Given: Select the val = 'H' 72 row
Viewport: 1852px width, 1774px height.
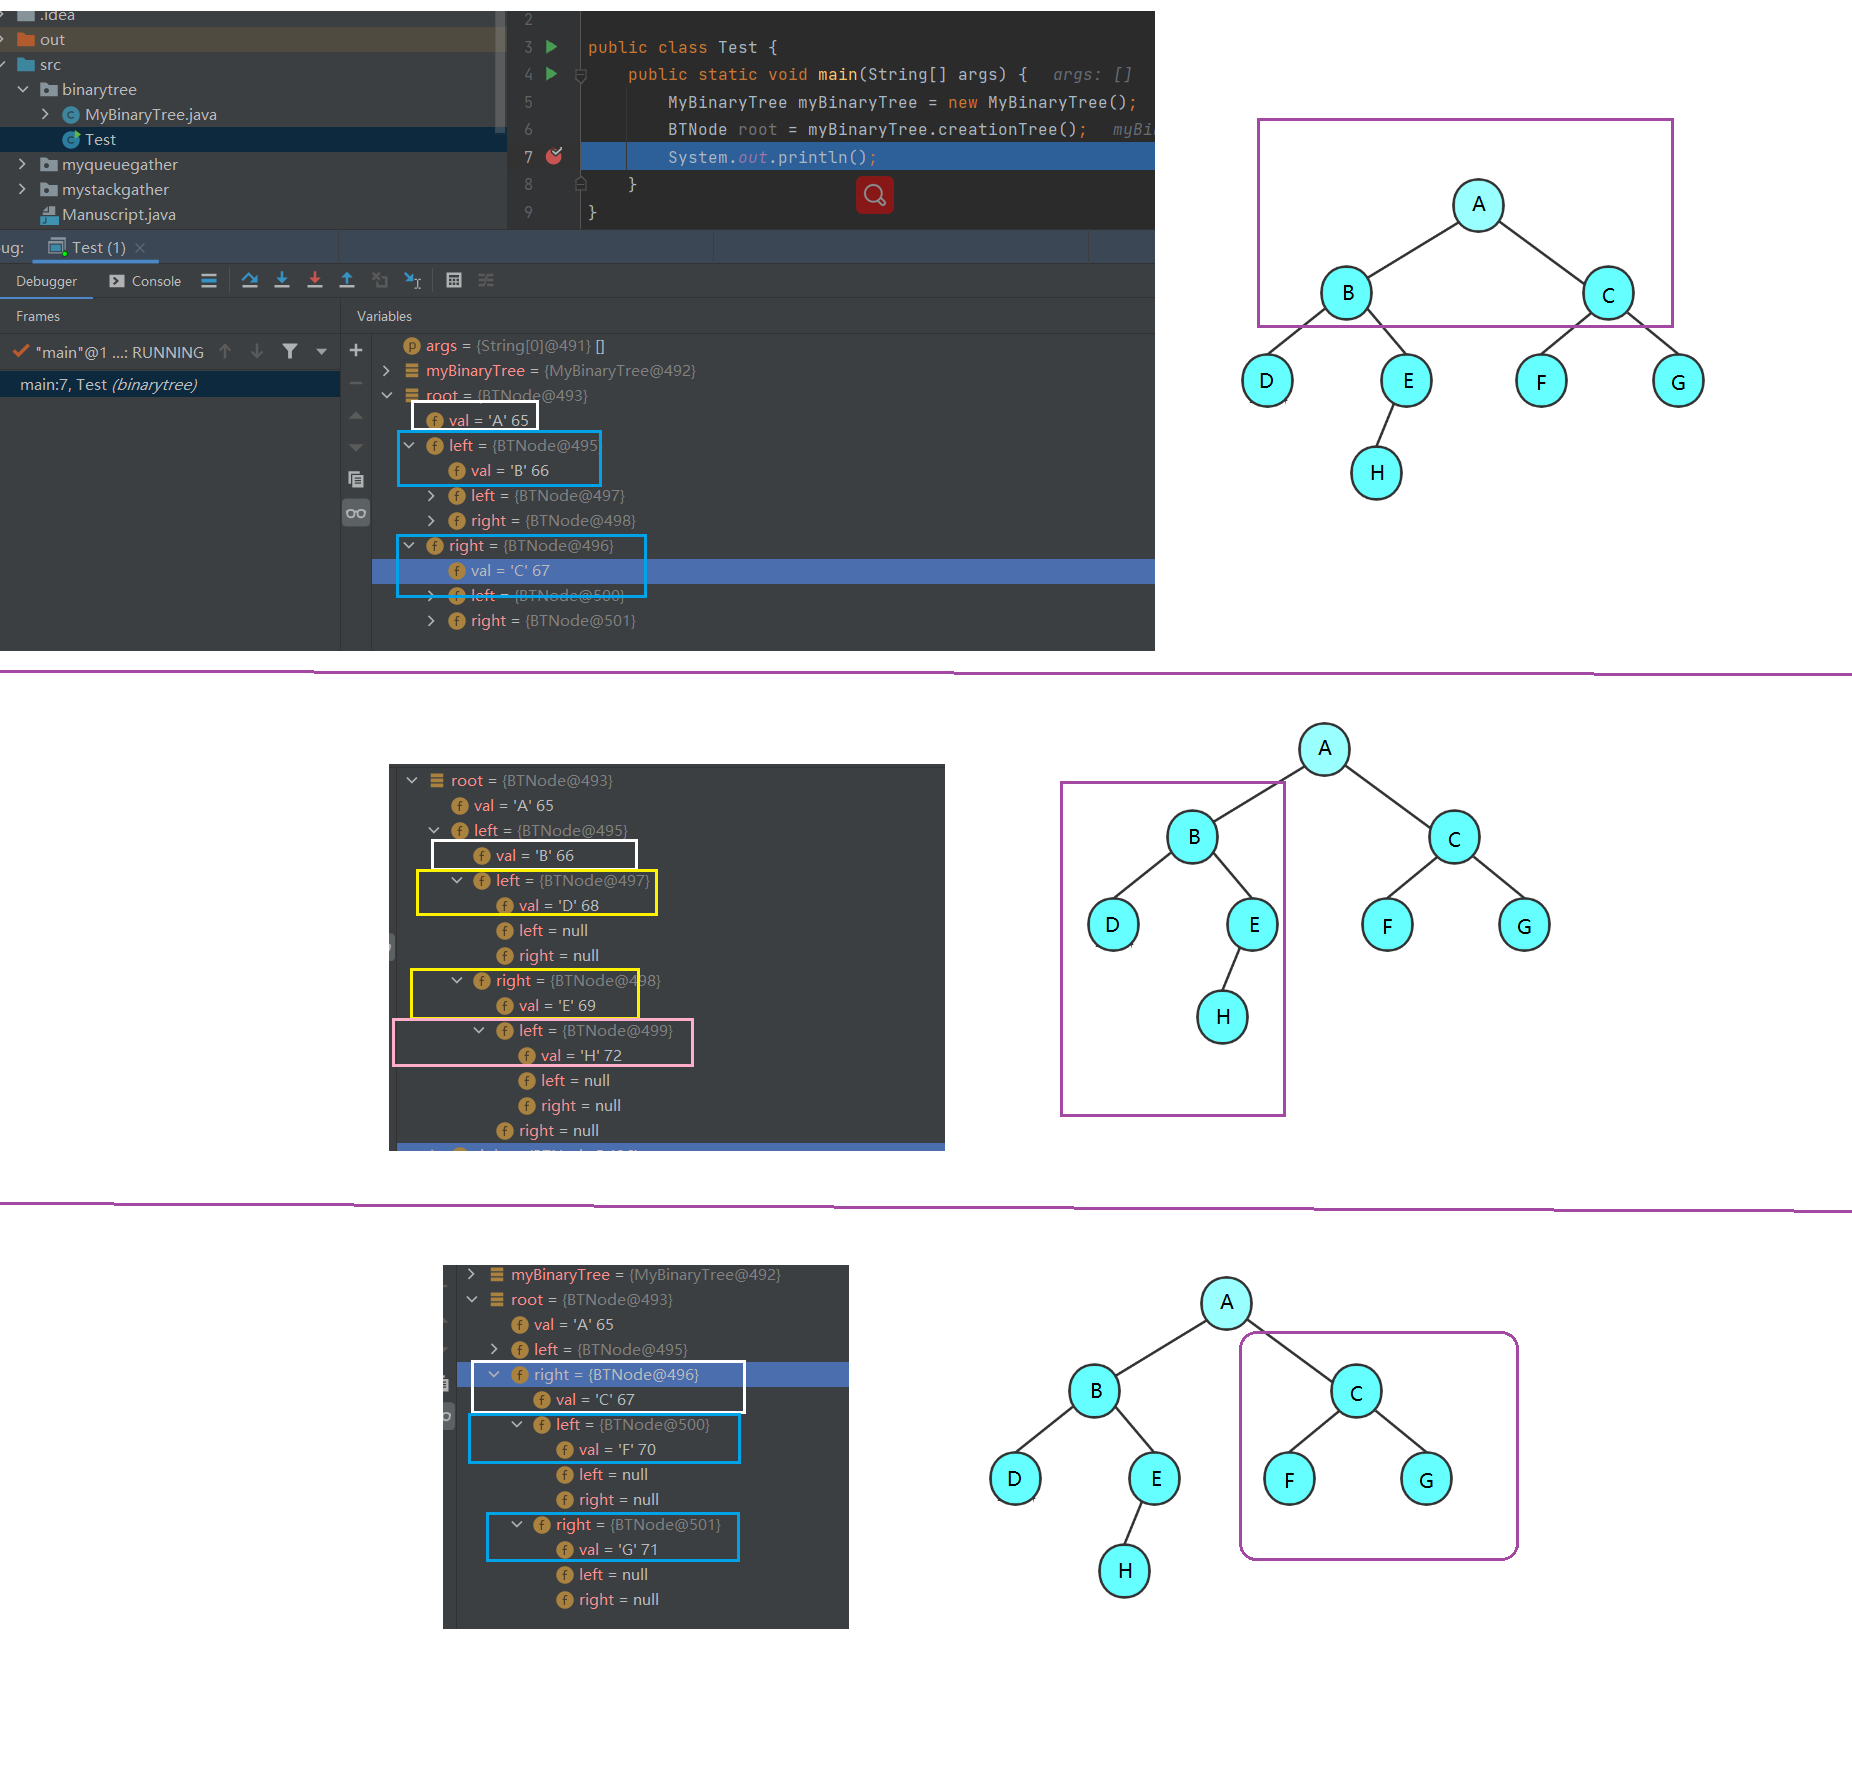Looking at the screenshot, I should [581, 1056].
